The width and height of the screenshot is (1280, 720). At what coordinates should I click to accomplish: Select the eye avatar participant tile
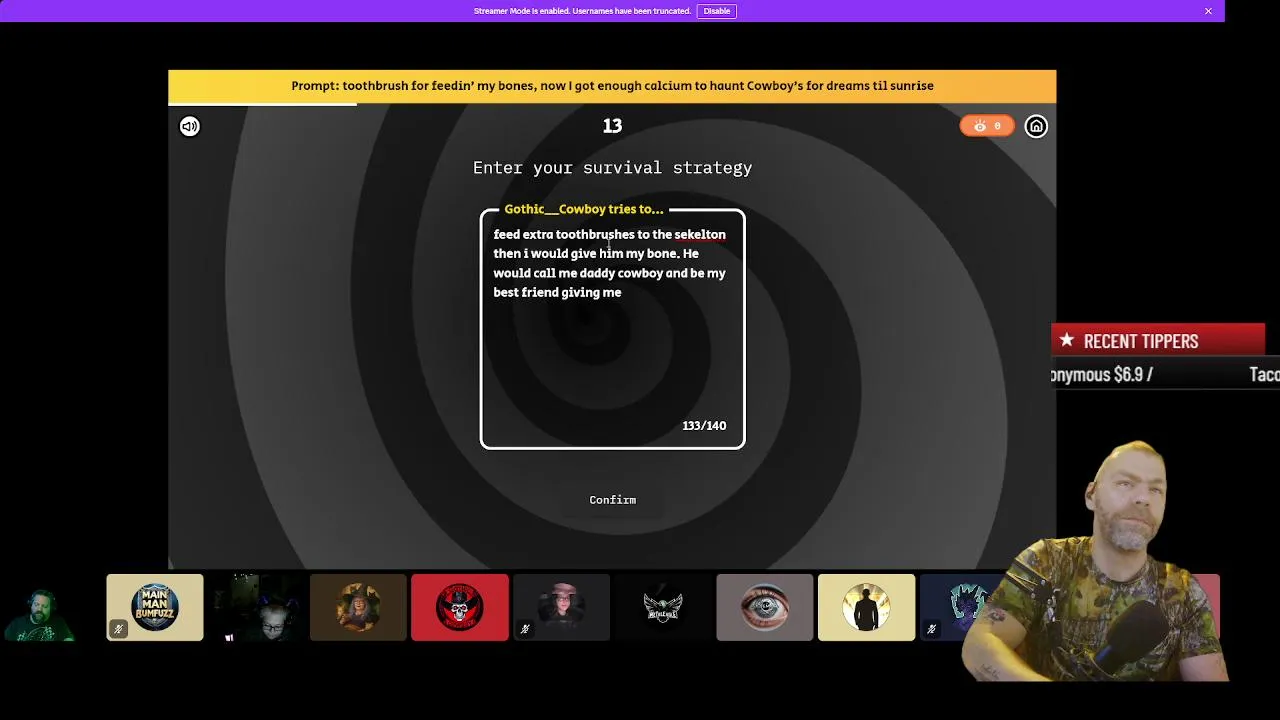pyautogui.click(x=765, y=607)
